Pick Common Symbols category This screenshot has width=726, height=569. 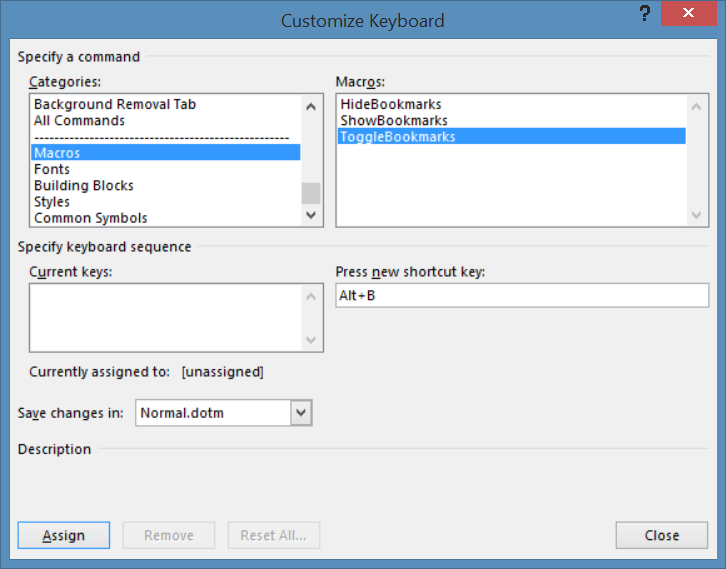[91, 218]
